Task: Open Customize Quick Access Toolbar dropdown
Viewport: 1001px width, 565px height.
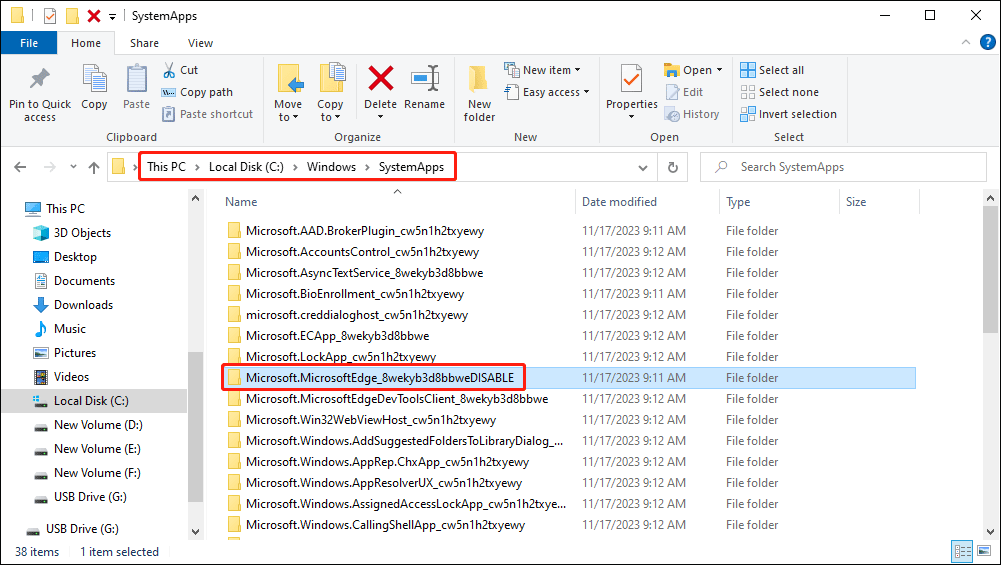Action: pyautogui.click(x=112, y=16)
